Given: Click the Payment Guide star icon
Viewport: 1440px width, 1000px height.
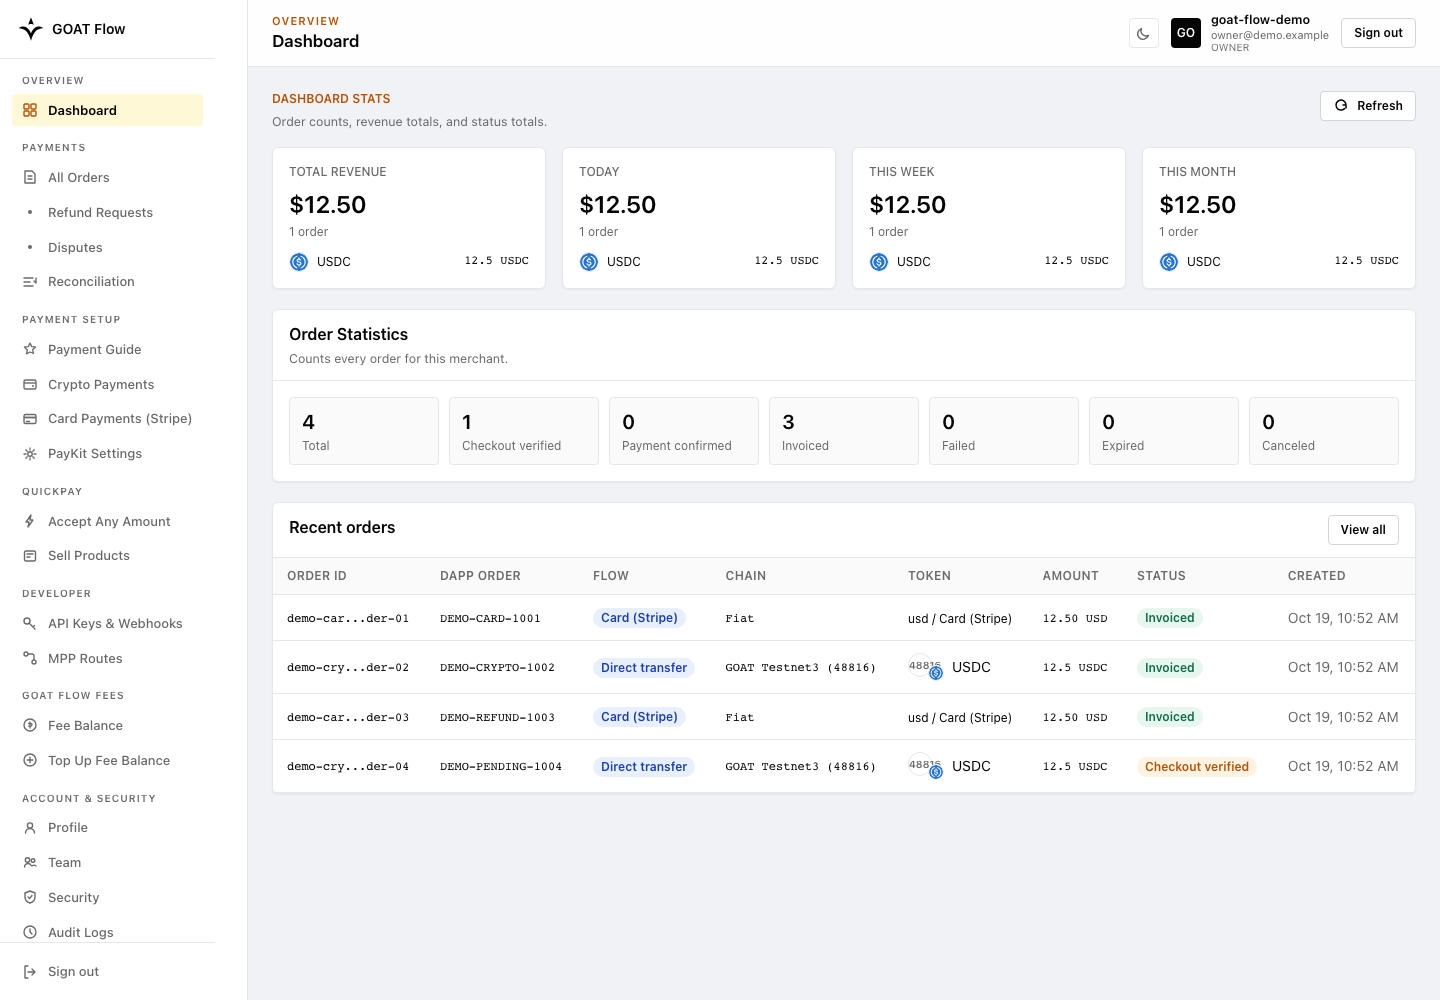Looking at the screenshot, I should tap(30, 349).
